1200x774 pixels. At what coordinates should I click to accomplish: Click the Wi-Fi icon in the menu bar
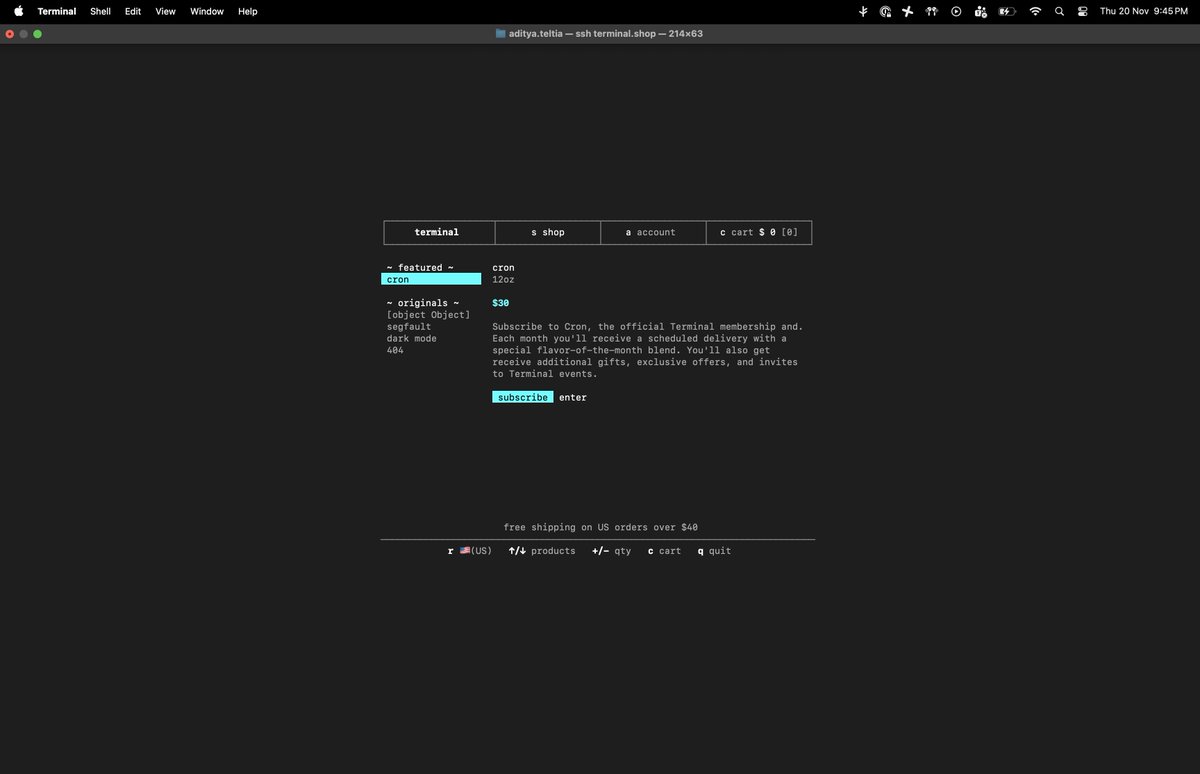(1036, 11)
